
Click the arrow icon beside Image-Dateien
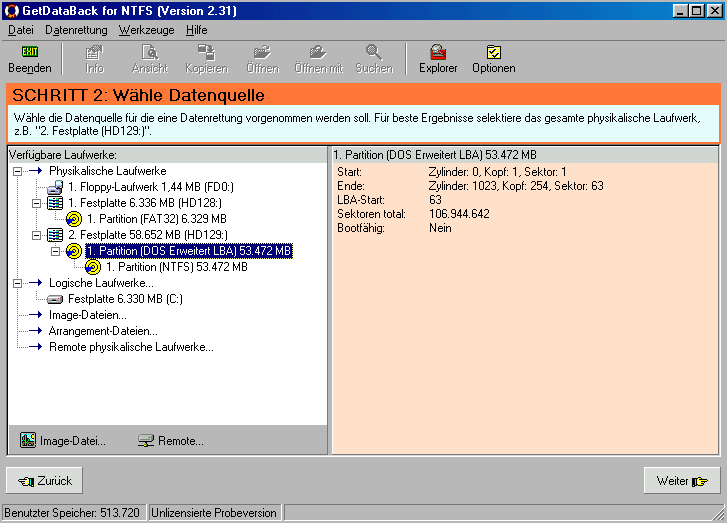36,315
